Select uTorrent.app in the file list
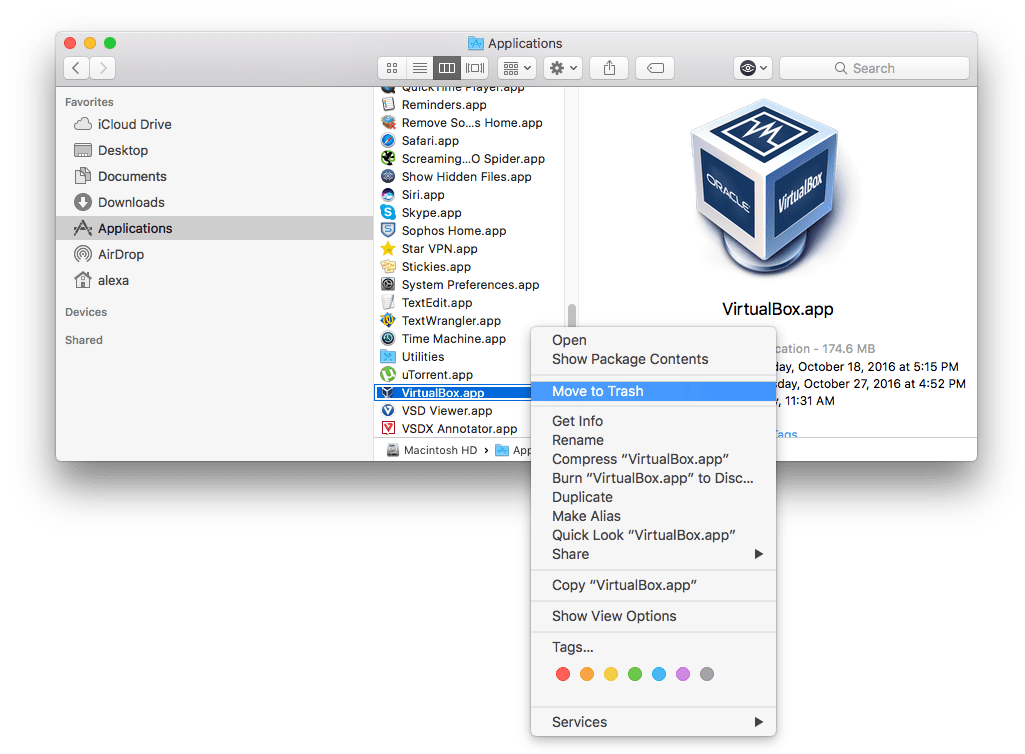Viewport: 1025px width, 754px height. pos(435,374)
